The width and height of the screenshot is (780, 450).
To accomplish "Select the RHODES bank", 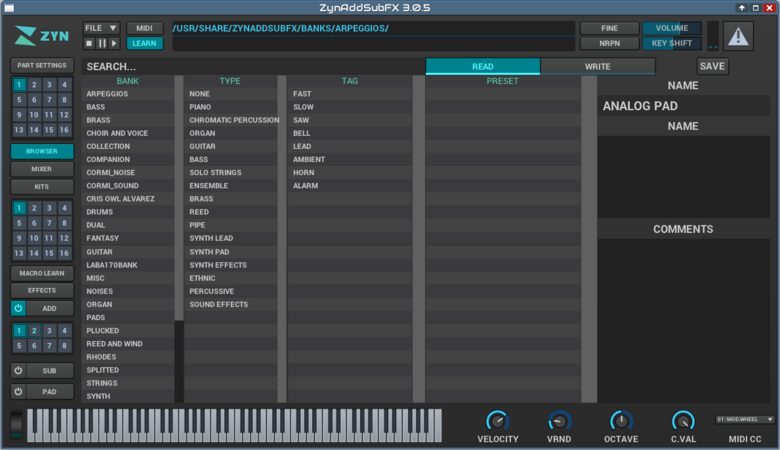I will tap(128, 357).
